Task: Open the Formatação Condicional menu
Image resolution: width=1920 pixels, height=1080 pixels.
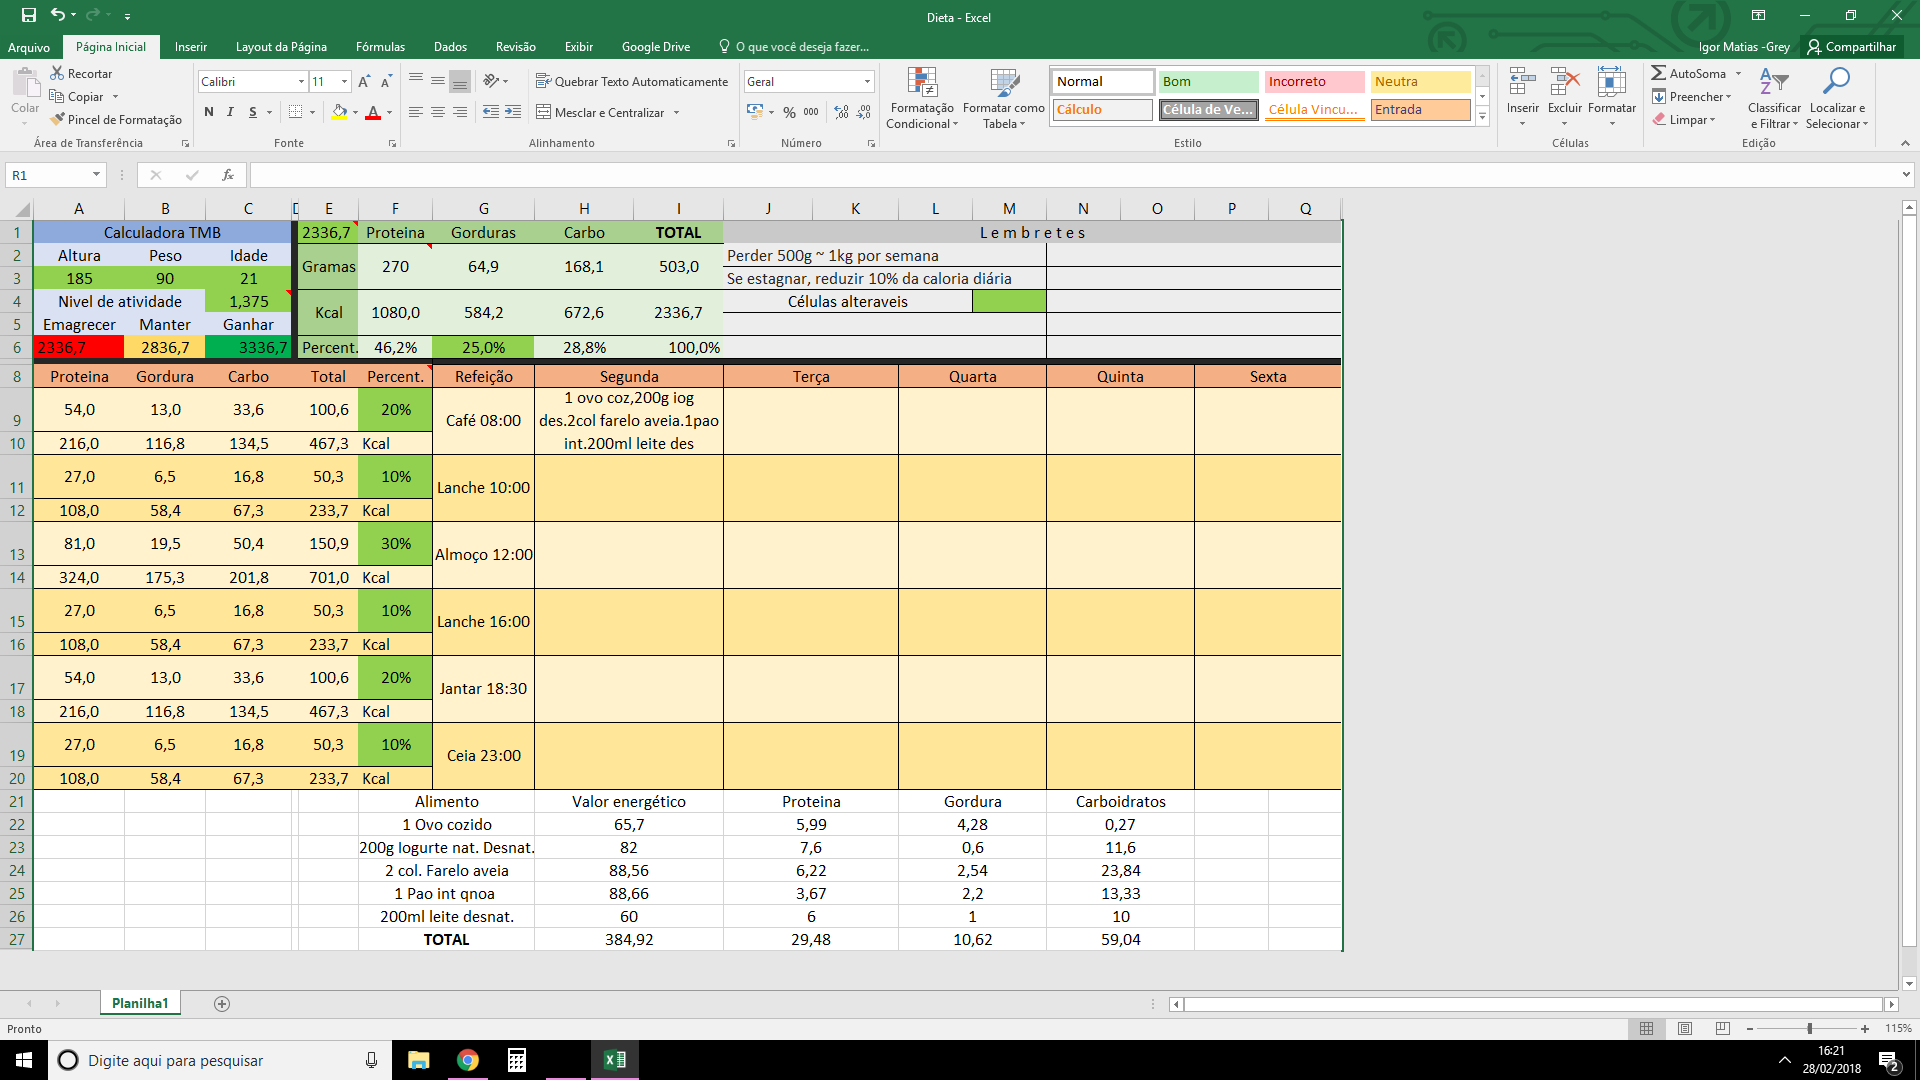Action: pyautogui.click(x=922, y=98)
